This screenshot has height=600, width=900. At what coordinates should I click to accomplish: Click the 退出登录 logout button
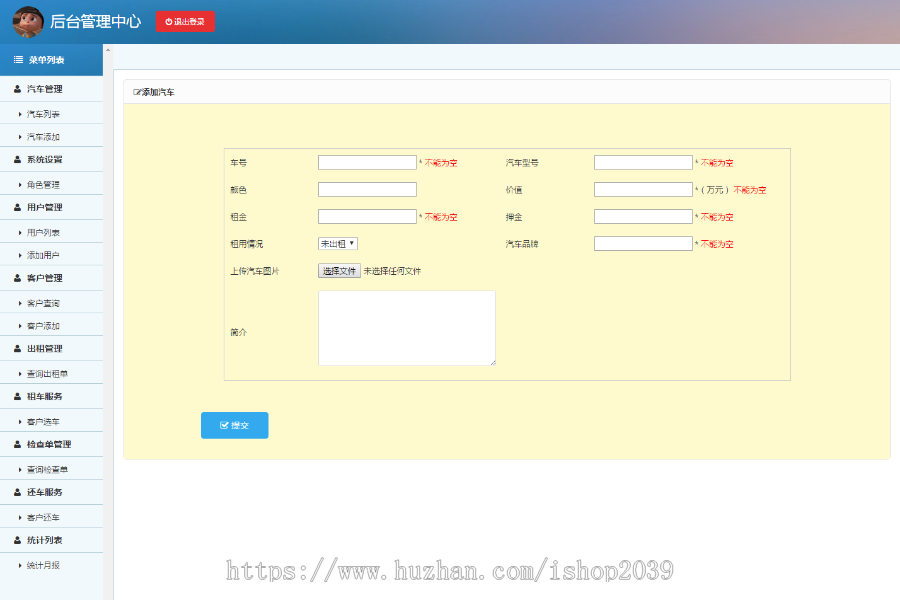tap(185, 22)
